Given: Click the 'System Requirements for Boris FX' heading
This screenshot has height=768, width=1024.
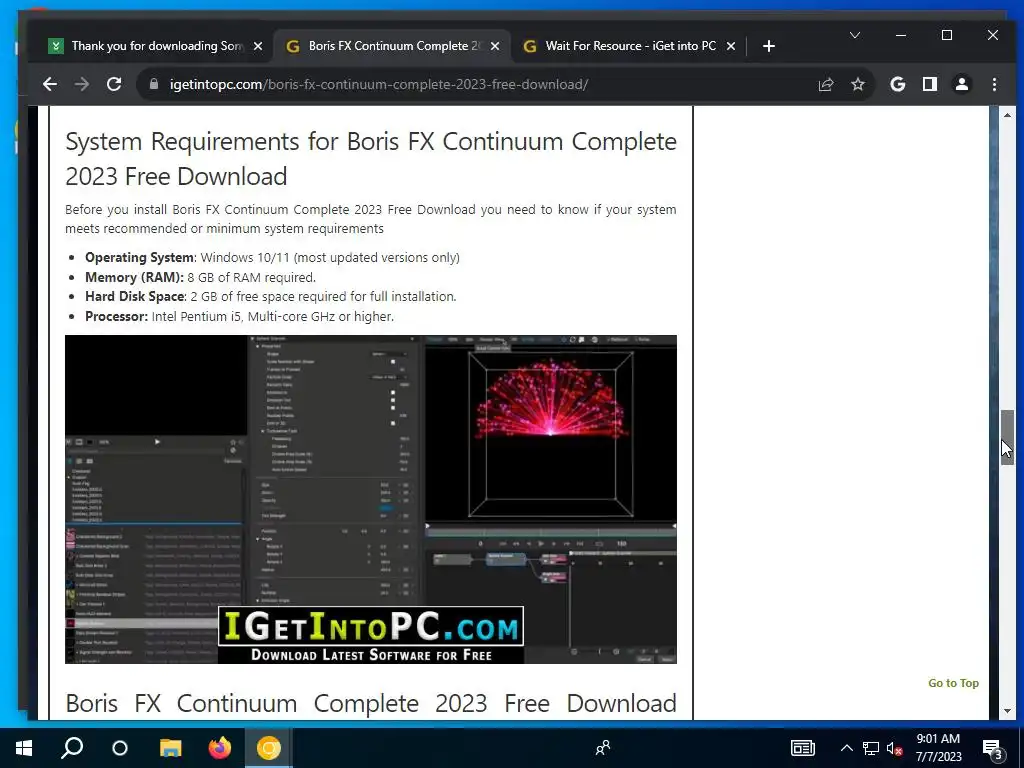Looking at the screenshot, I should pos(371,159).
